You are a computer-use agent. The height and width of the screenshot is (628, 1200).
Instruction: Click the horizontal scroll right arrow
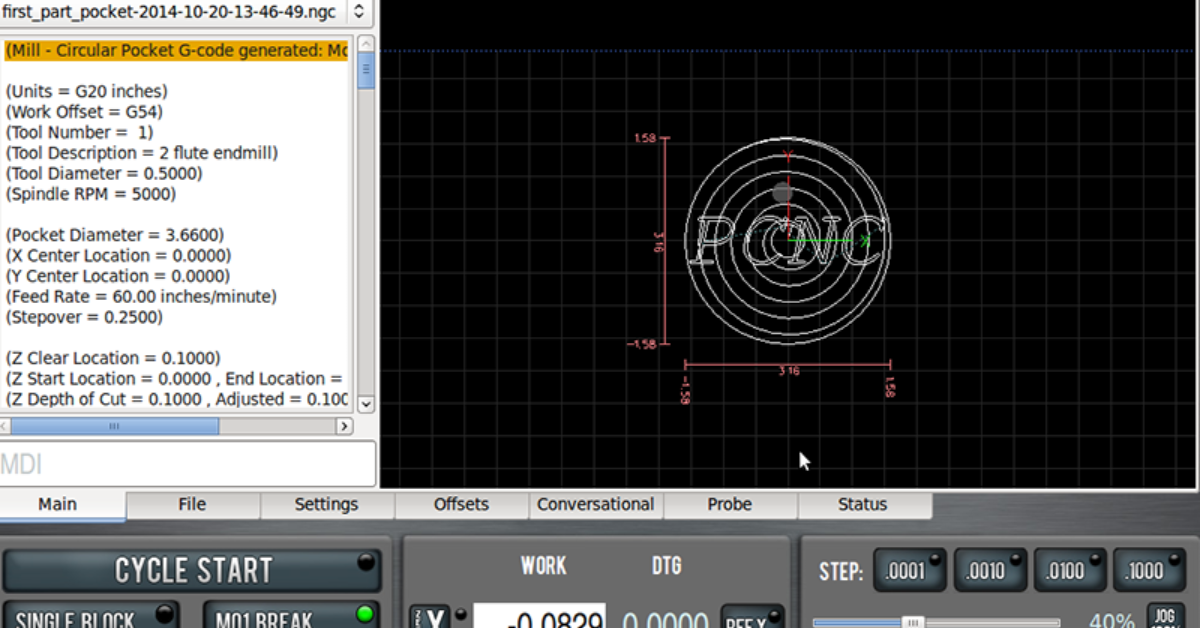345,426
